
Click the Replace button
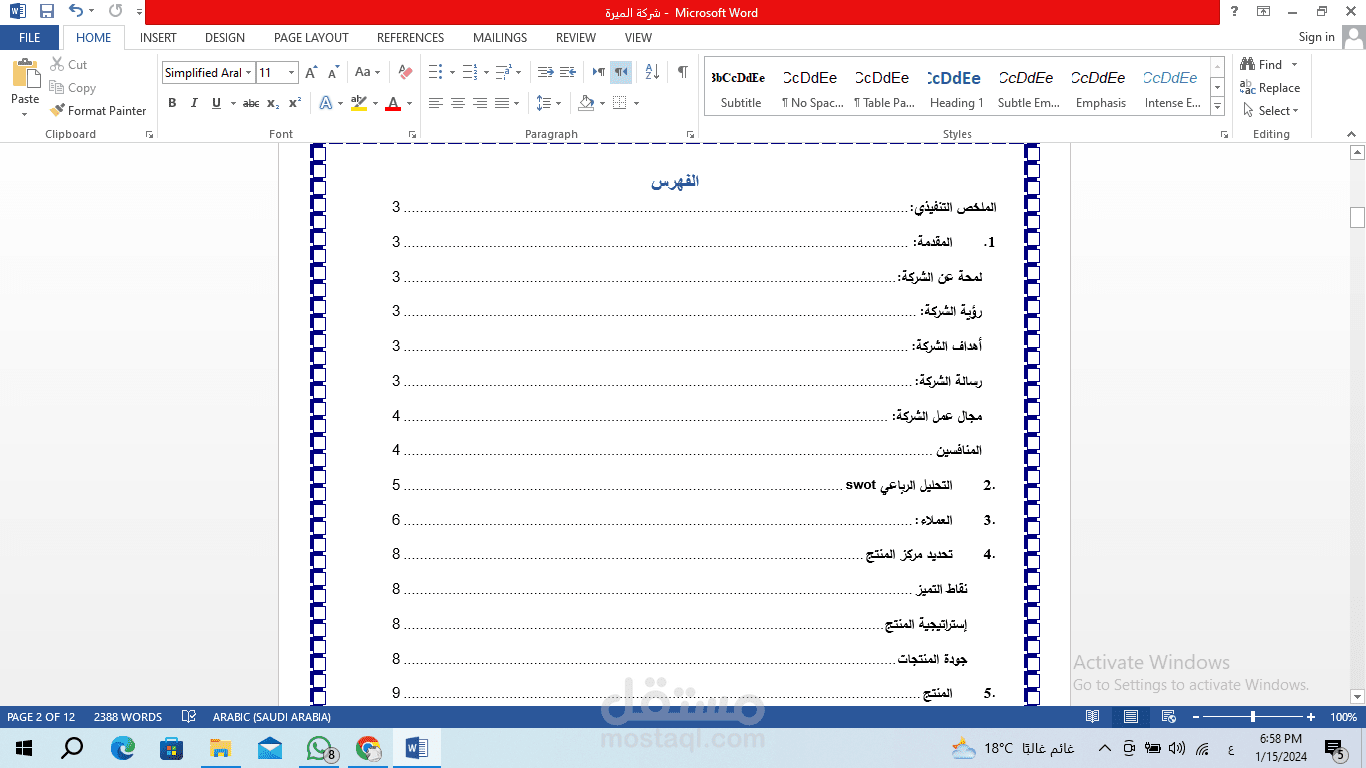pyautogui.click(x=1270, y=88)
